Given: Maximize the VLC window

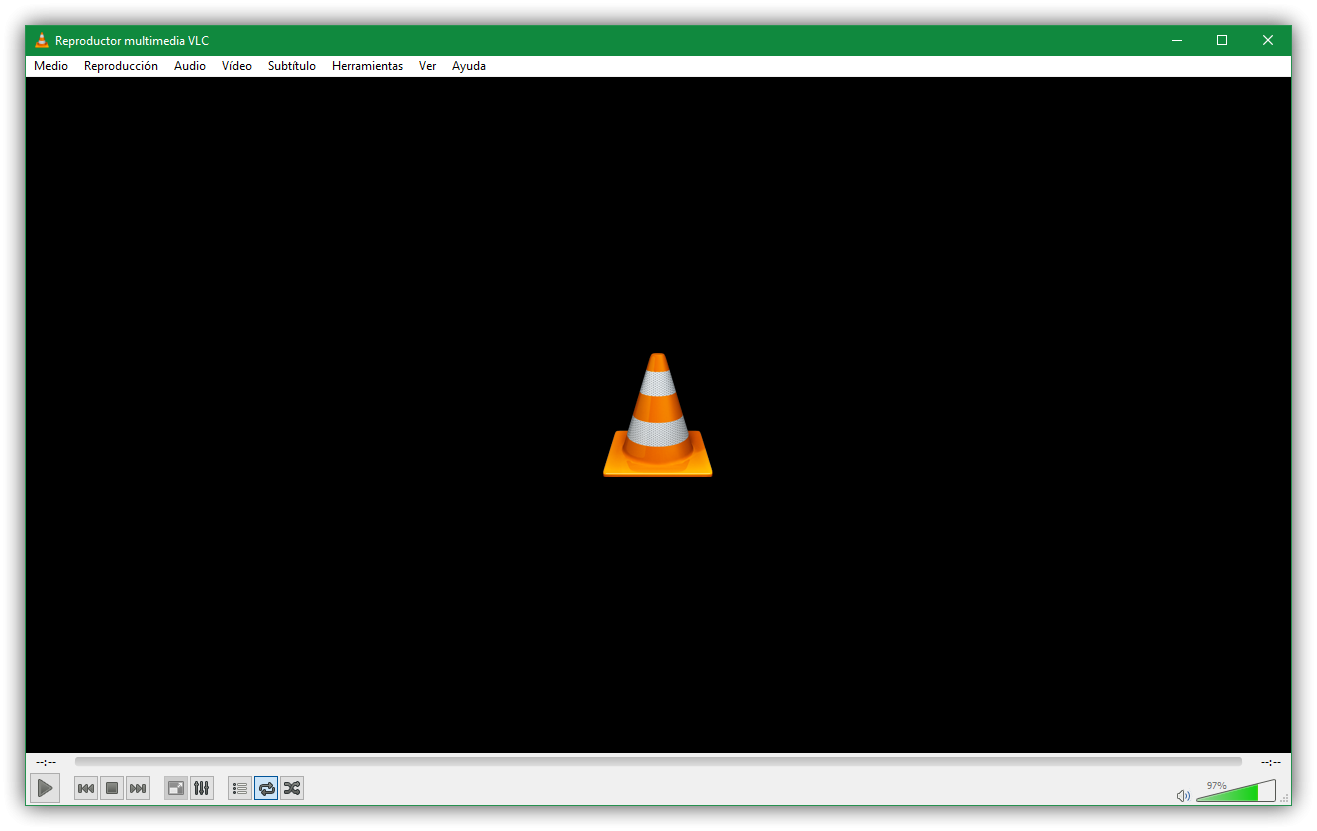Looking at the screenshot, I should tap(1222, 41).
